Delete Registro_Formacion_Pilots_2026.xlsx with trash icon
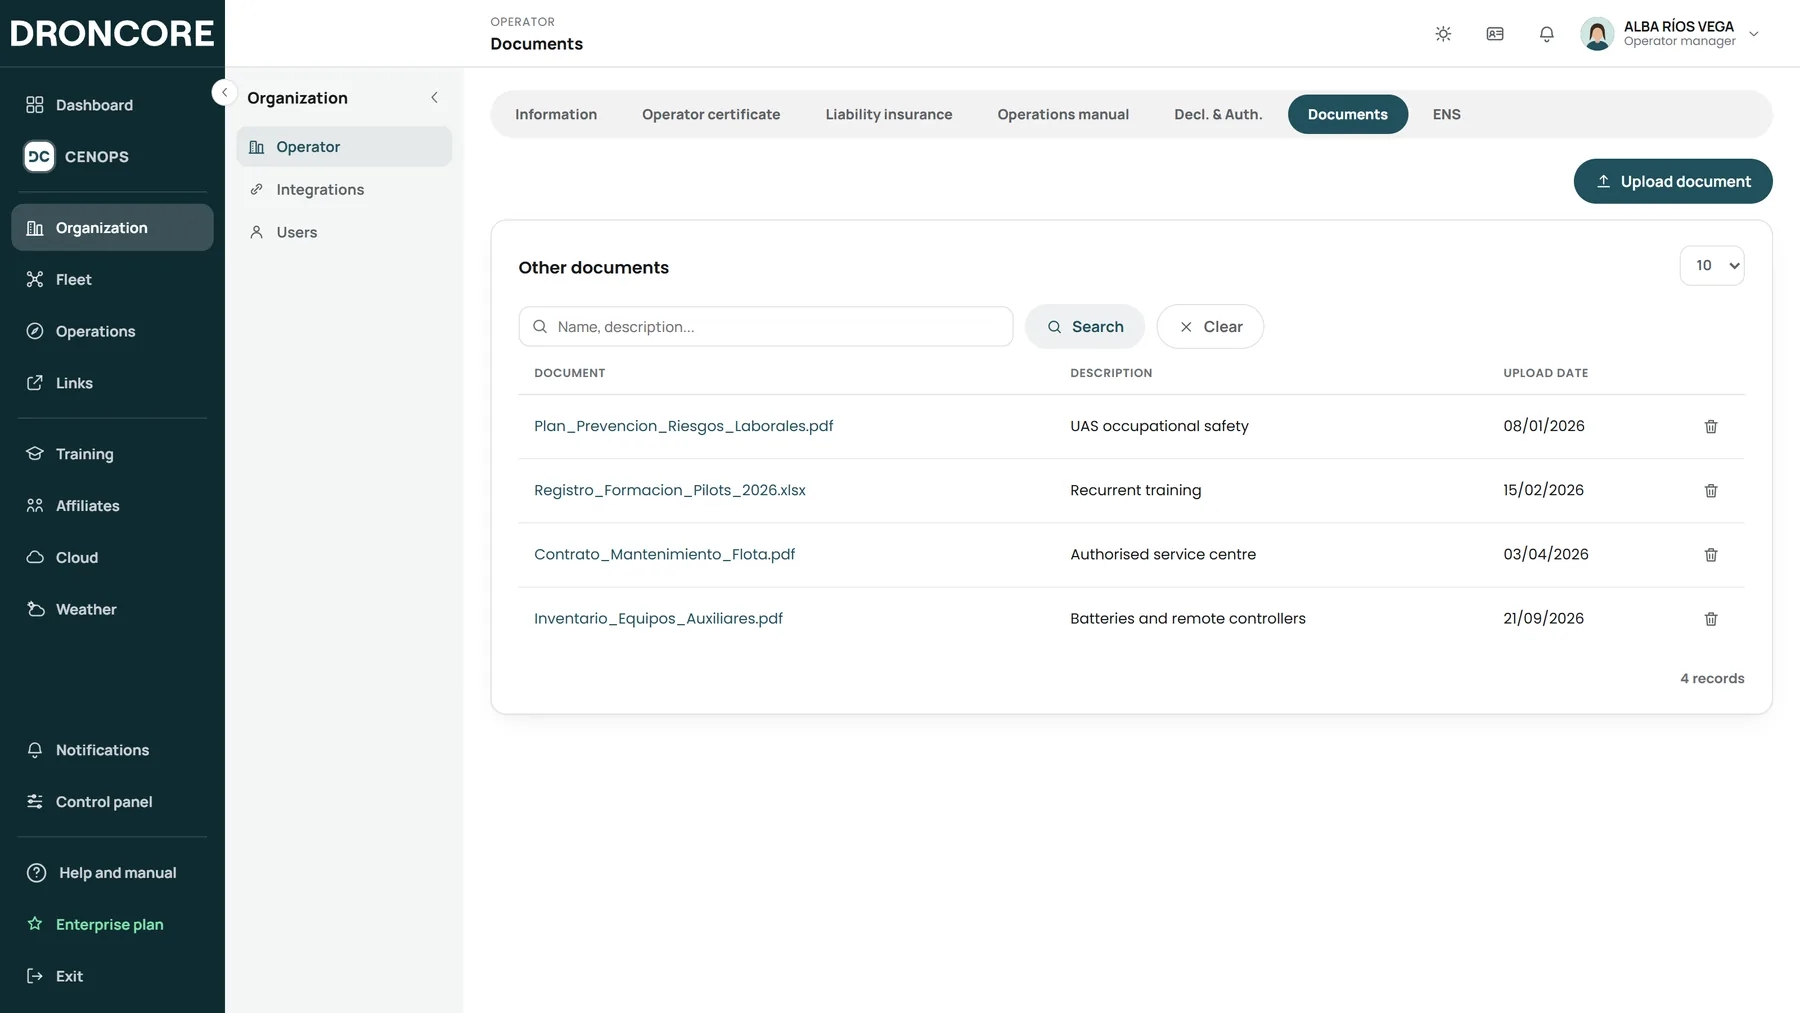Screen dimensions: 1800x1013 point(1711,491)
